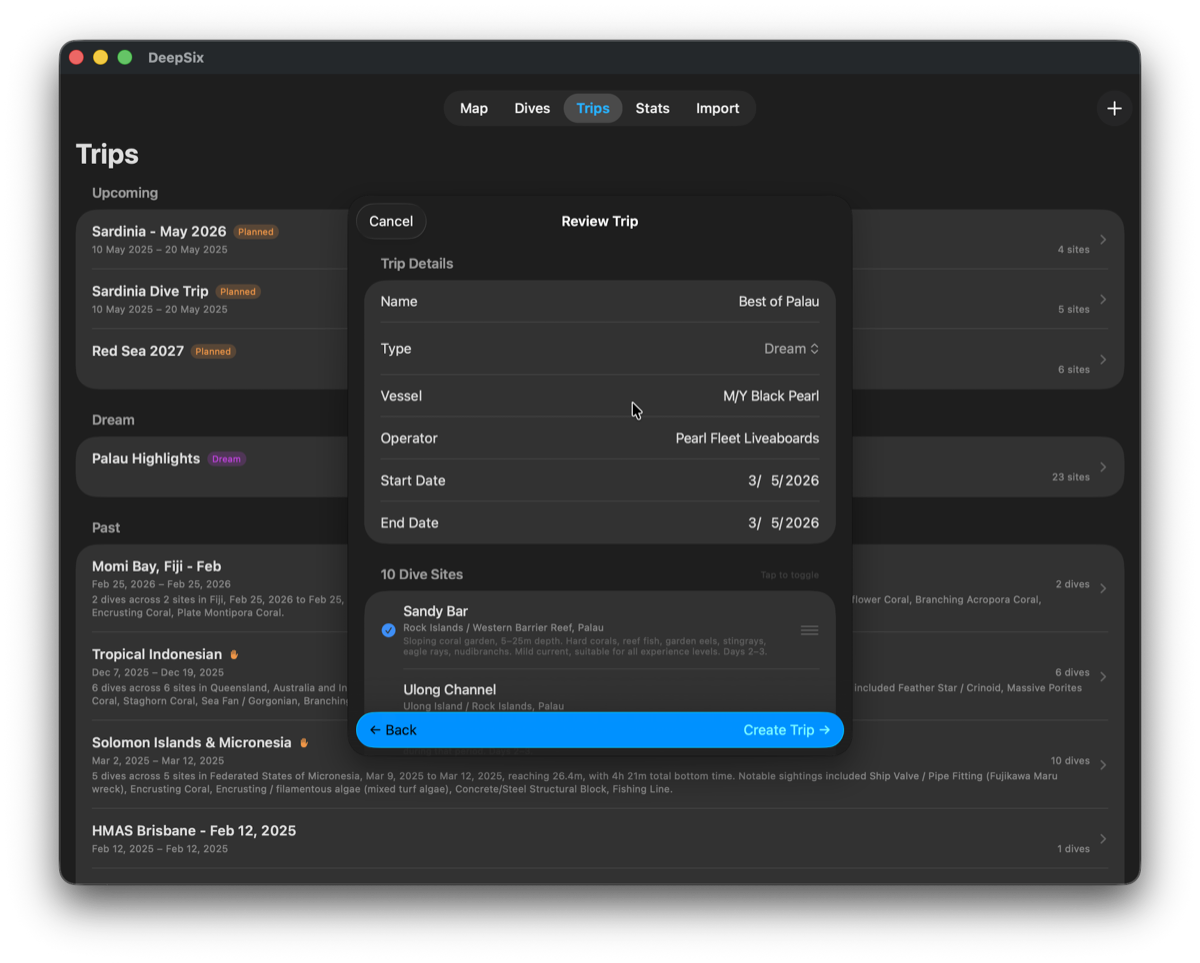
Task: Click the Planned badge on Sardinia - May 2026
Action: pyautogui.click(x=256, y=232)
